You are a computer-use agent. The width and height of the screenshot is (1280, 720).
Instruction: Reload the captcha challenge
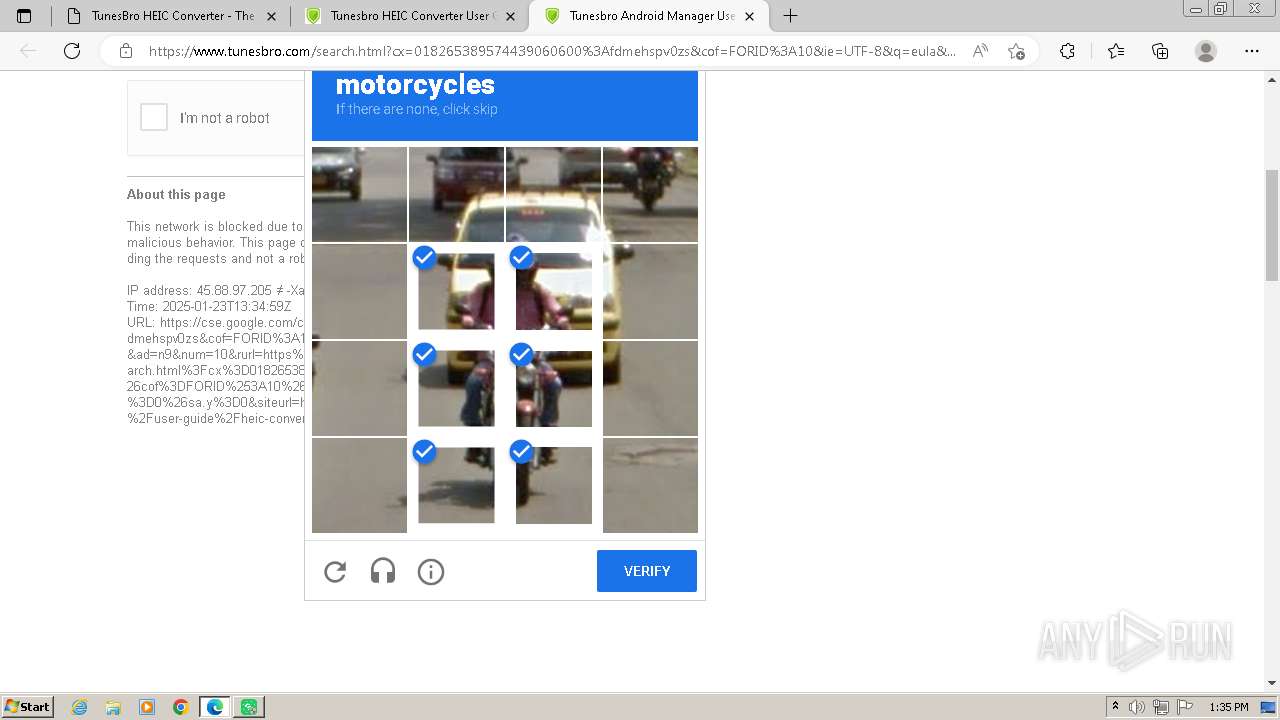335,571
